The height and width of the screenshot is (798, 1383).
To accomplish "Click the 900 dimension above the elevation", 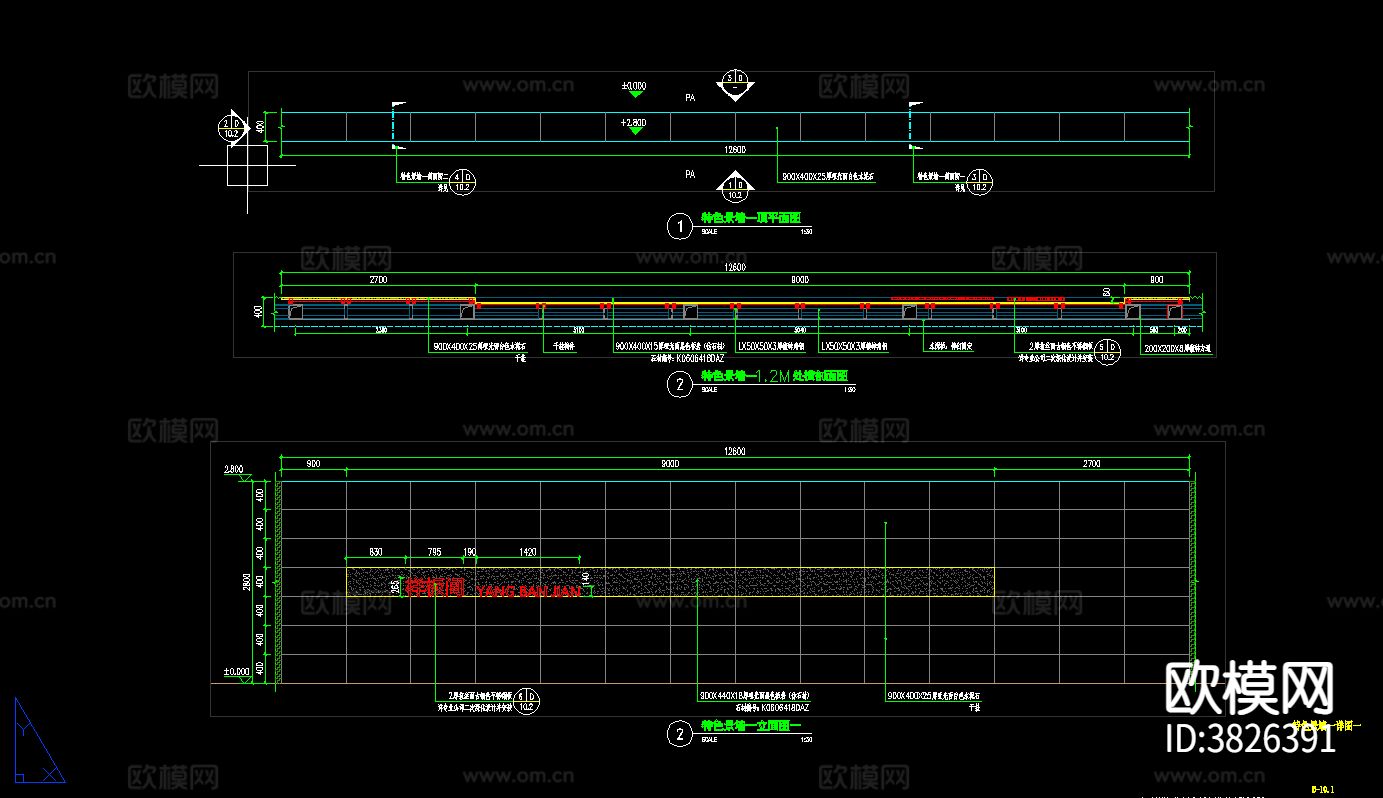I will point(313,464).
